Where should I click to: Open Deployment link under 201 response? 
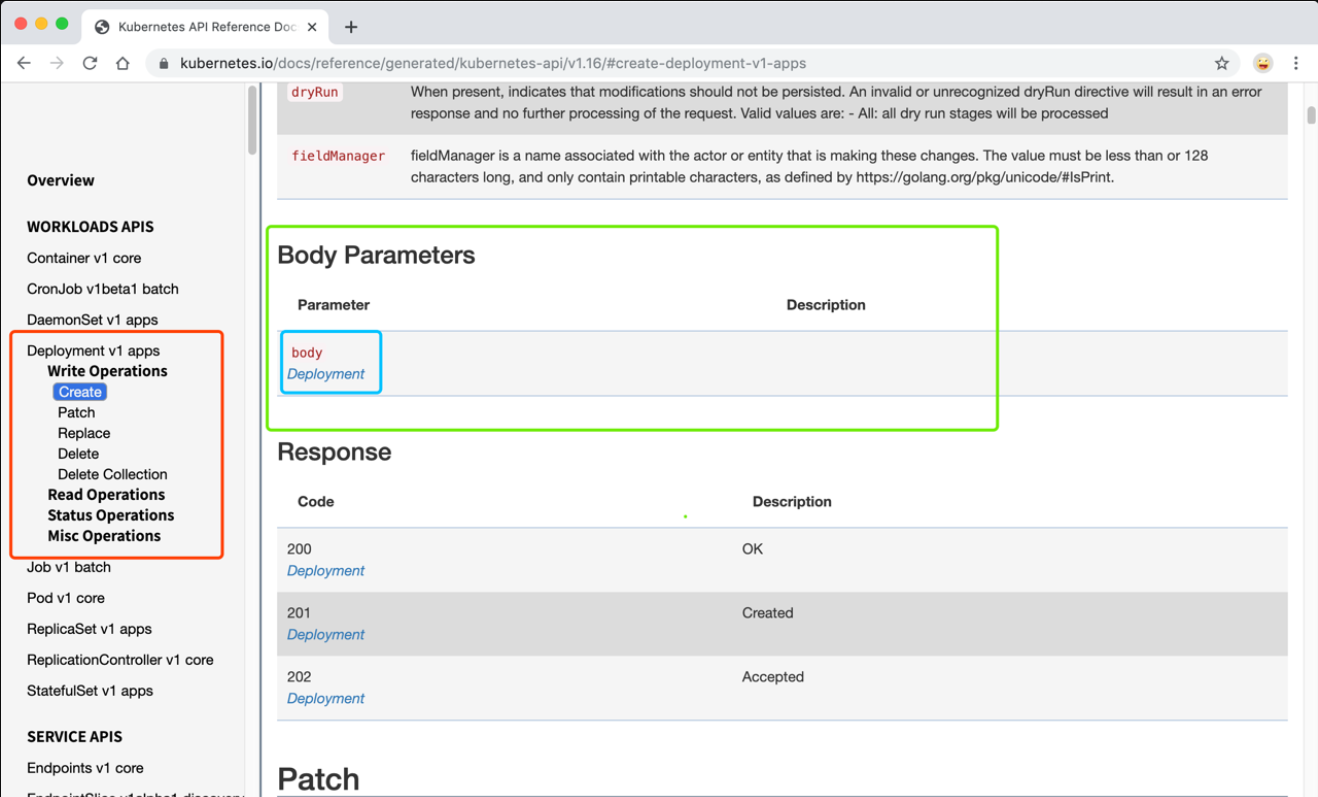(x=326, y=635)
